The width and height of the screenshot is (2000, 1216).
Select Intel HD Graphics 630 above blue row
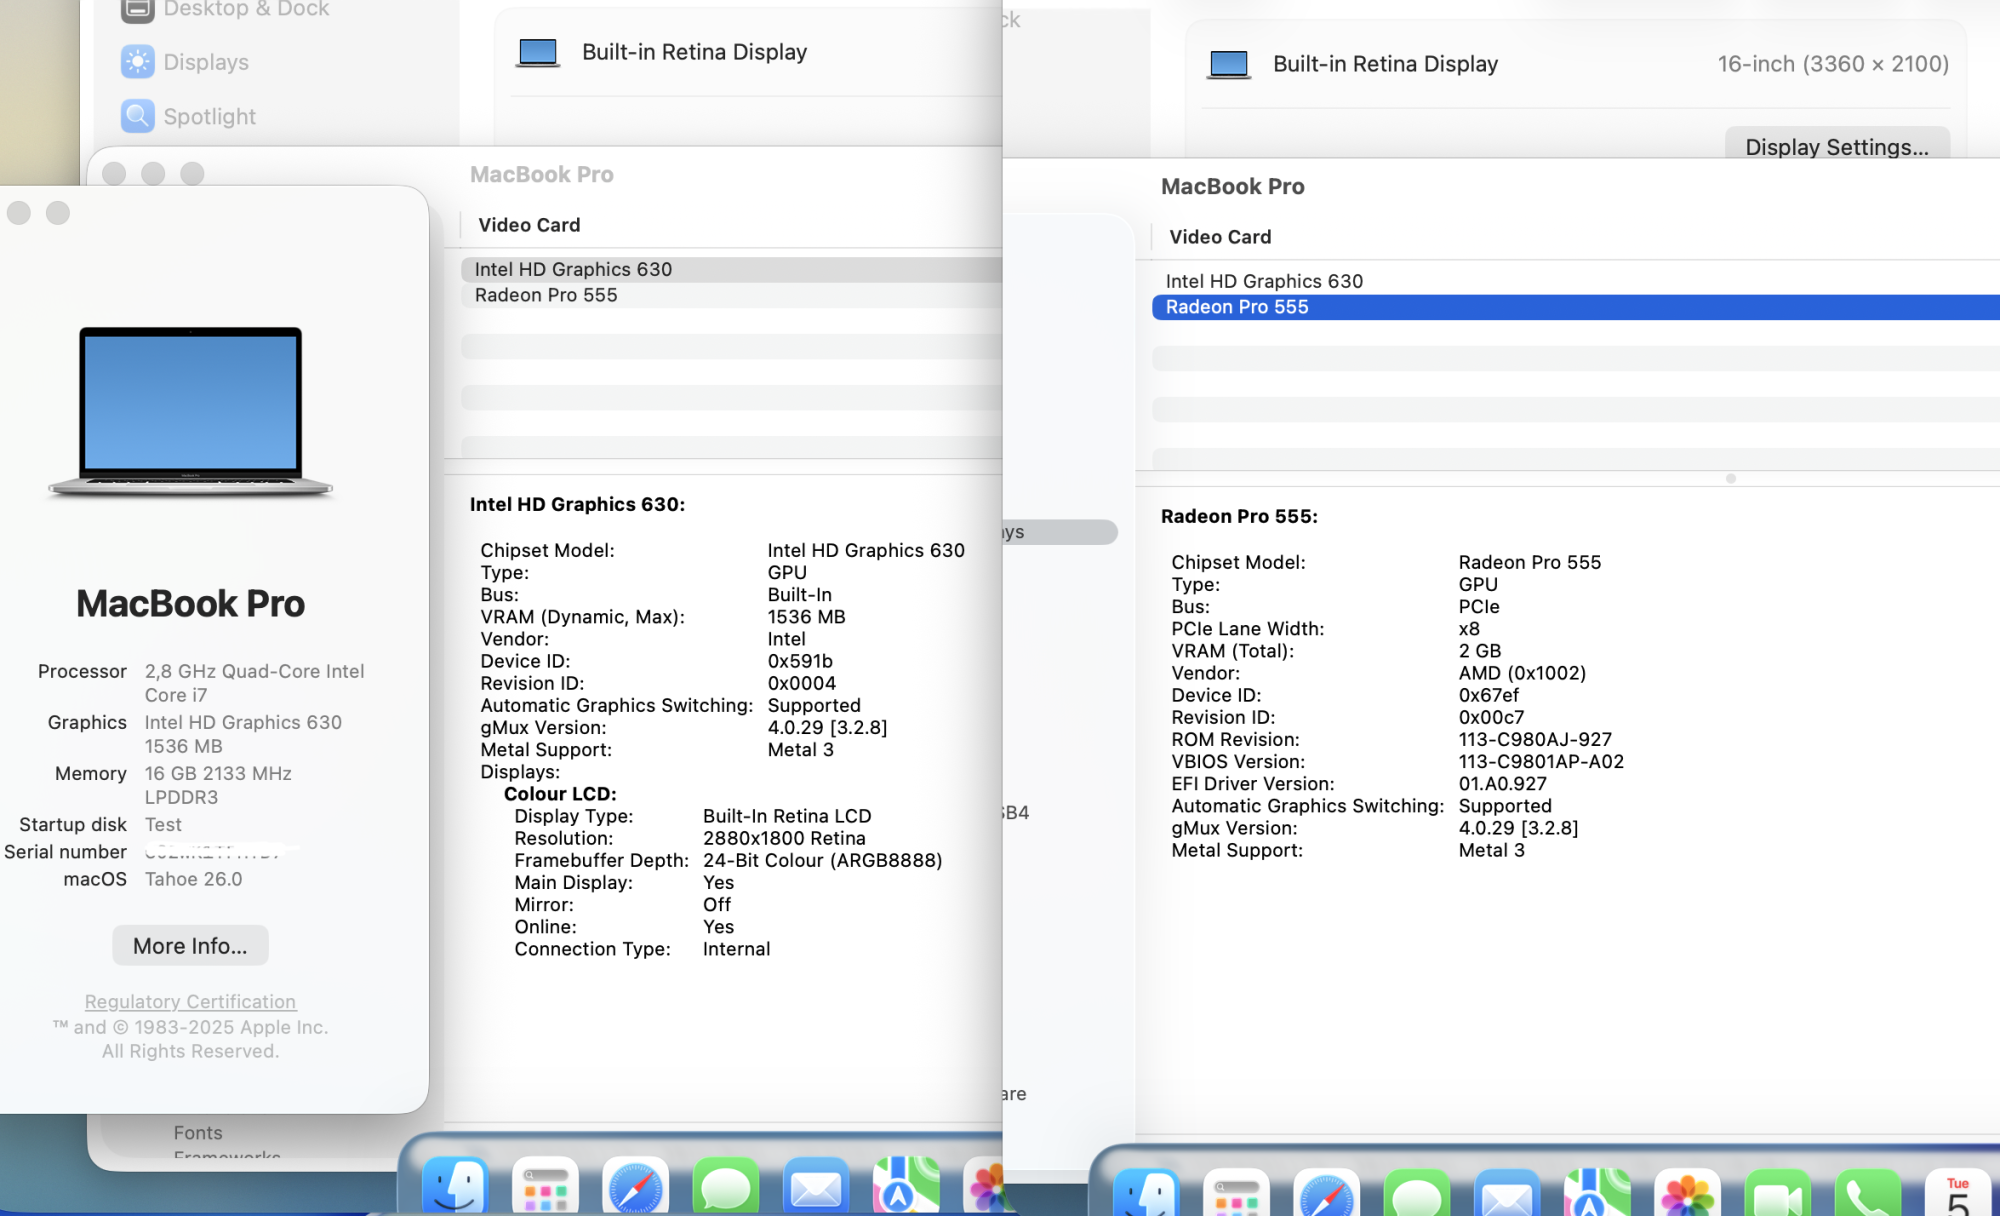(x=1264, y=281)
